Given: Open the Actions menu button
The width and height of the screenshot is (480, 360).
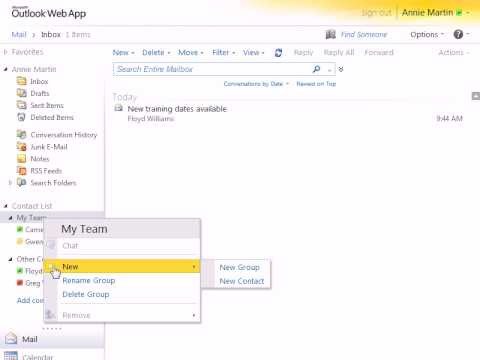Looking at the screenshot, I should (454, 53).
